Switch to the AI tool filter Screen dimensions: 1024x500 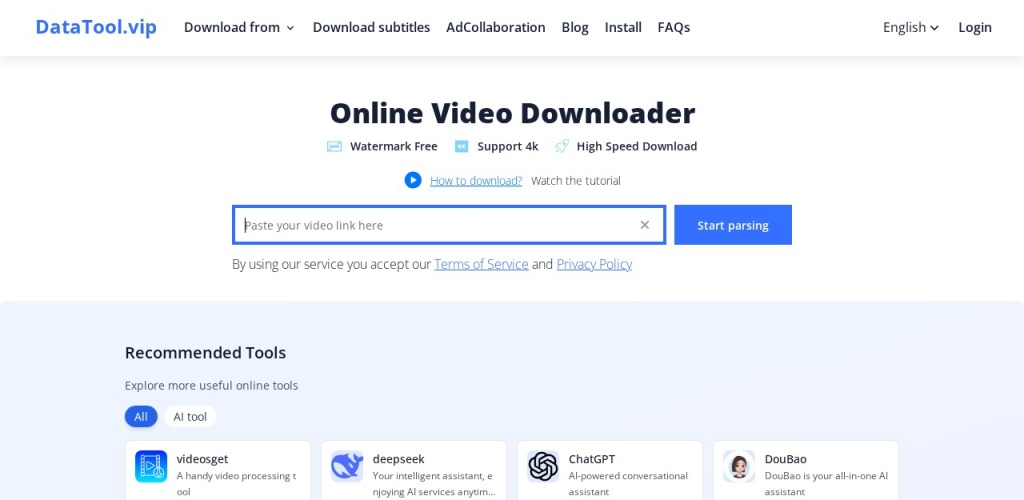(190, 416)
